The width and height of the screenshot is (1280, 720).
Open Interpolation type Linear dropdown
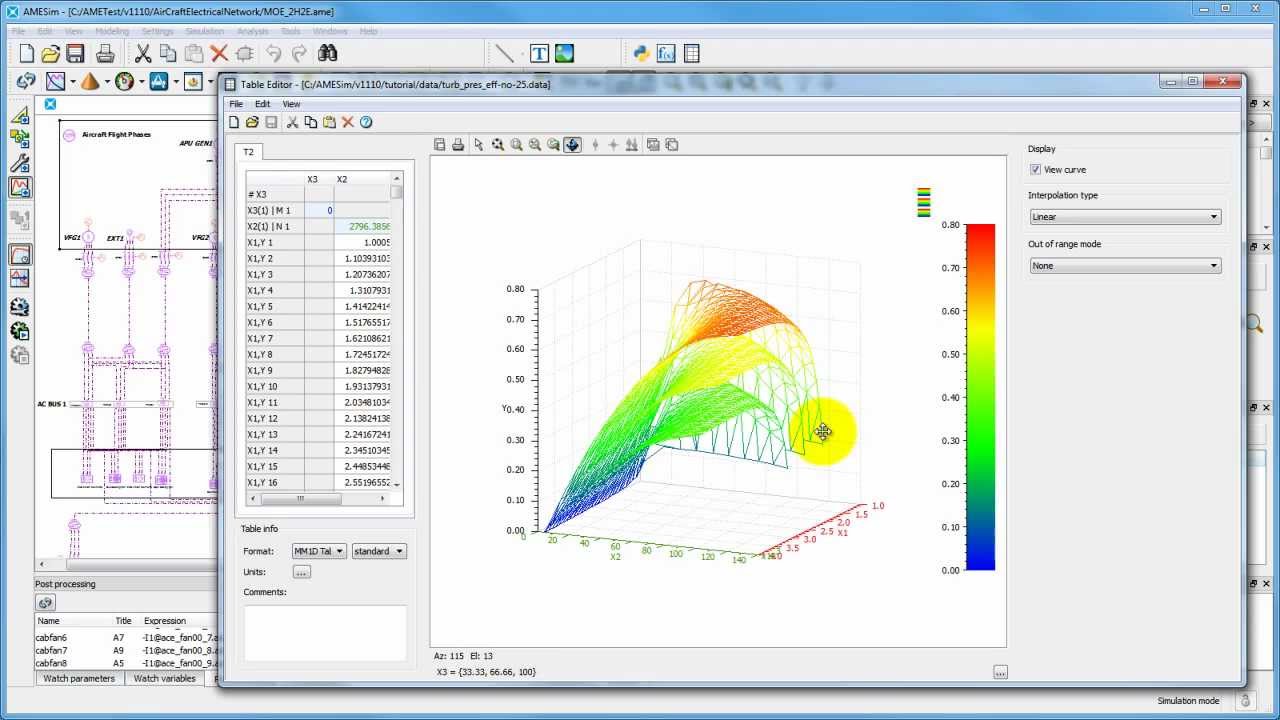[1125, 217]
